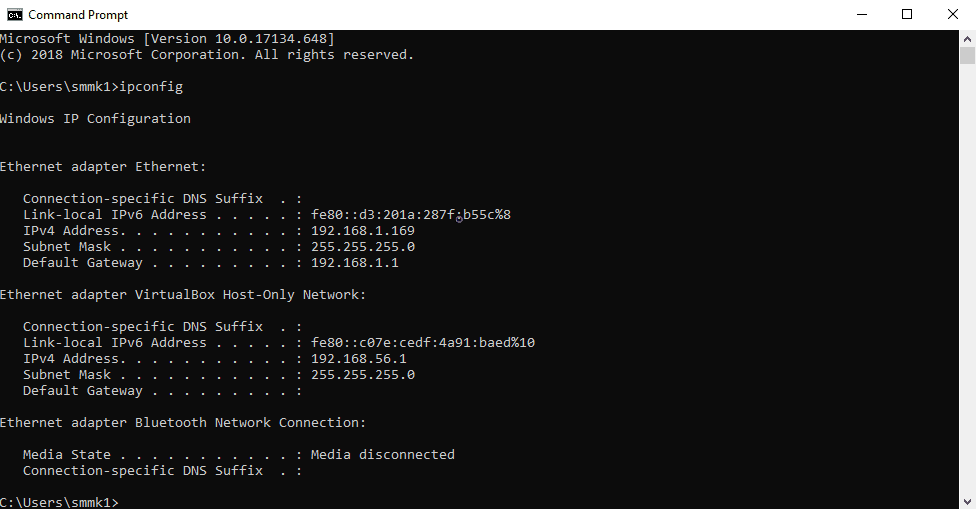This screenshot has width=976, height=509.
Task: Click the default gateway 192.168.1.1 text
Action: pos(355,263)
